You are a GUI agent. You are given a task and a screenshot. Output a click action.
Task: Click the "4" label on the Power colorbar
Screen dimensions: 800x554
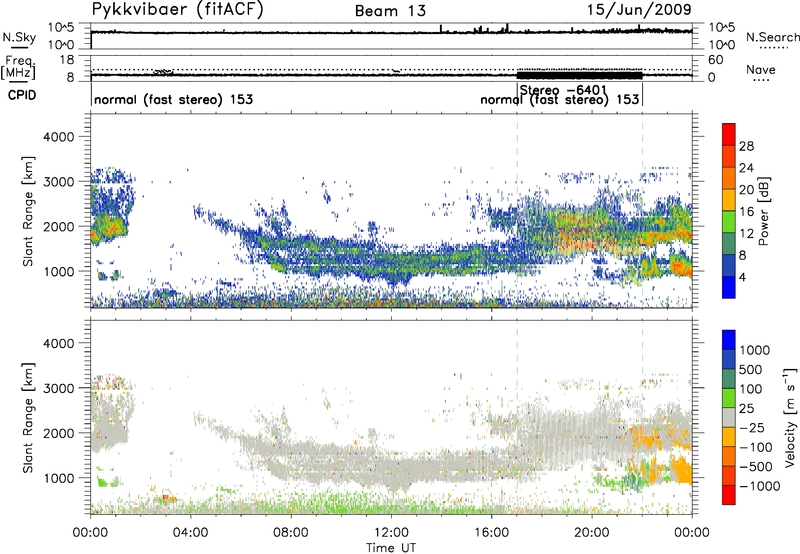[x=743, y=277]
